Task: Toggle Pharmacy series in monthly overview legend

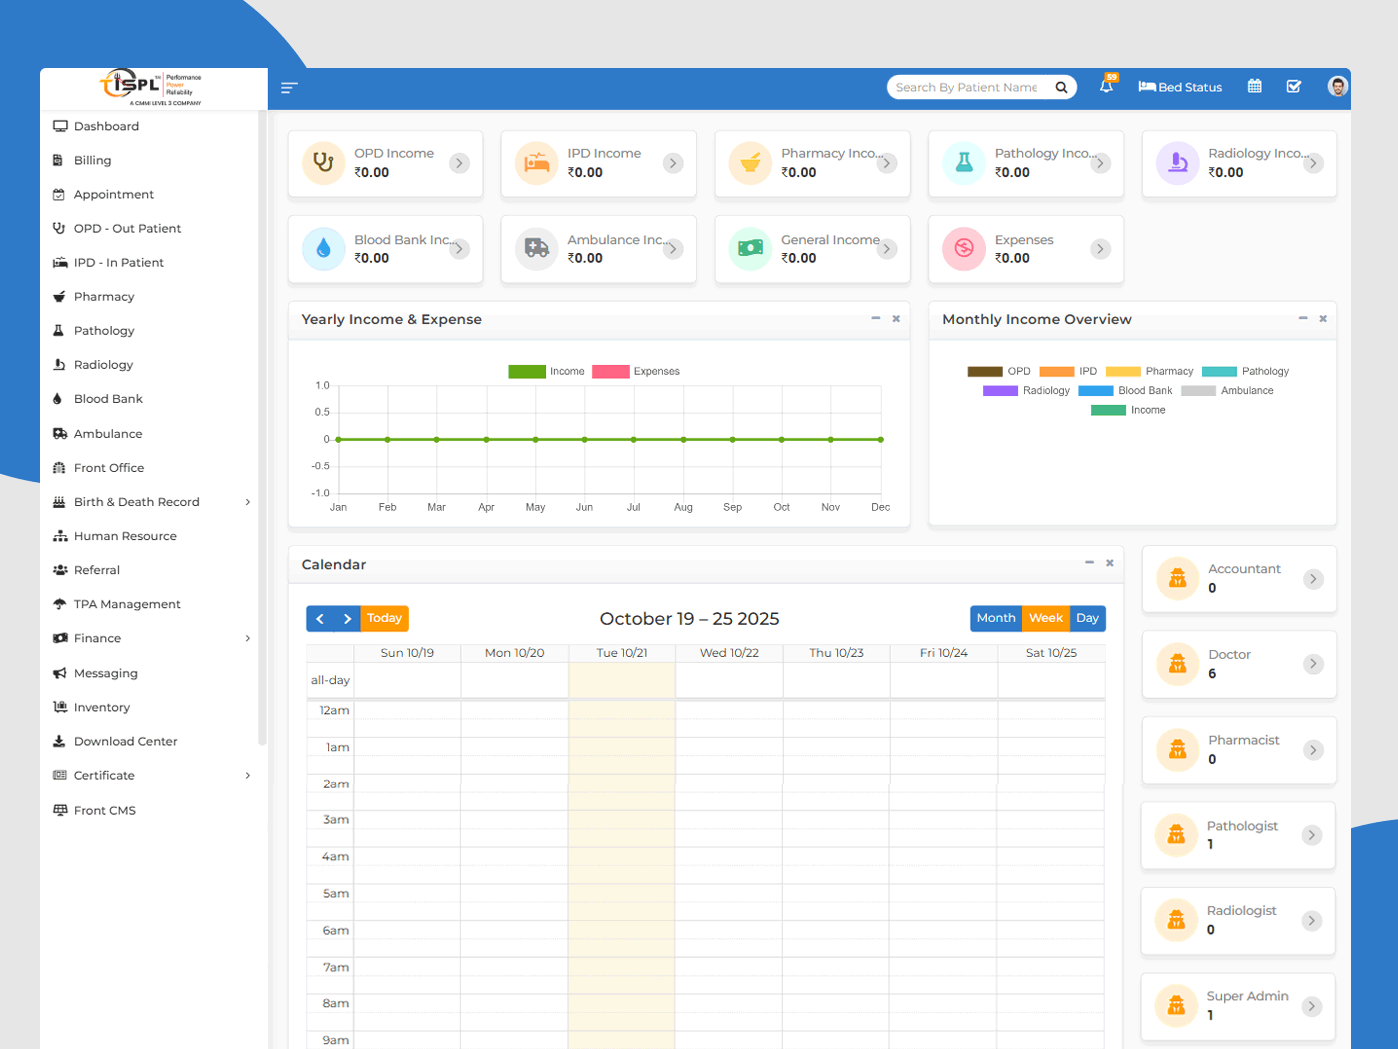Action: (1149, 371)
